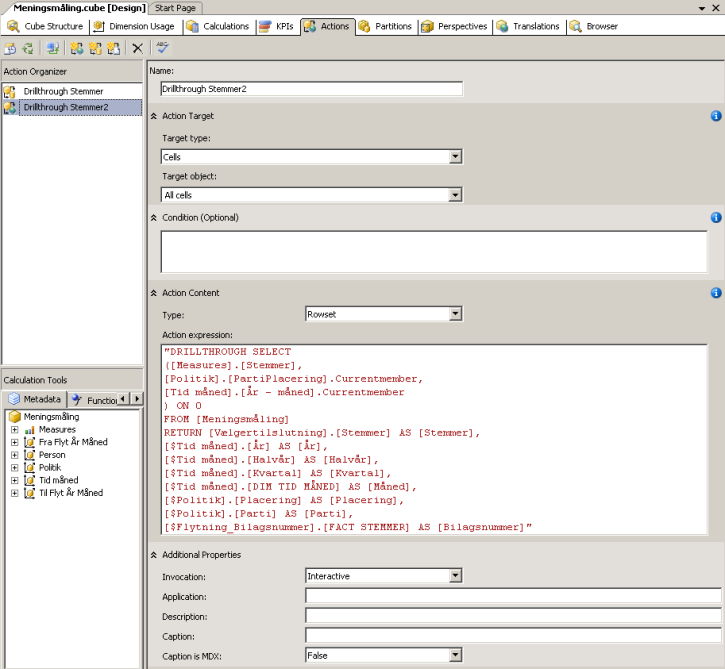Click the Description input field
Screen dimensions: 725x669
(513, 616)
